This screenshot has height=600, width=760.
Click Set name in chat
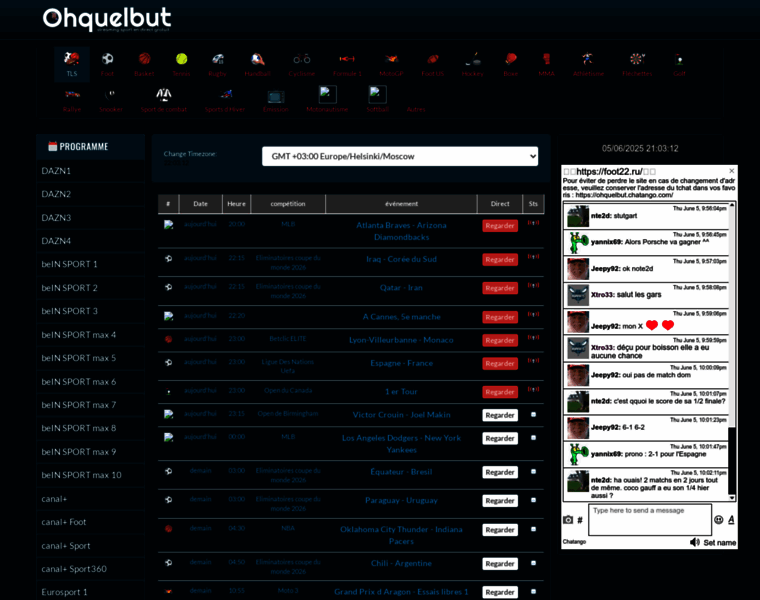[719, 542]
